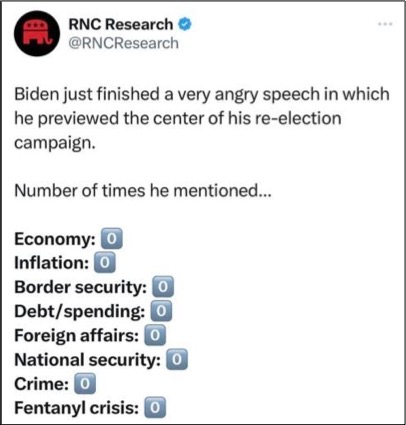Click the first tweet line about Biden's angry speech
Viewport: 406px width, 425px height.
click(202, 95)
